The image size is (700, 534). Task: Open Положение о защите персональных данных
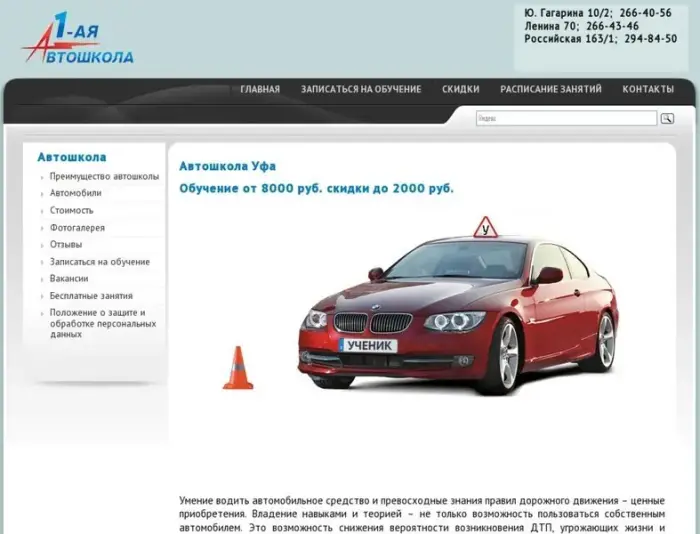[97, 323]
